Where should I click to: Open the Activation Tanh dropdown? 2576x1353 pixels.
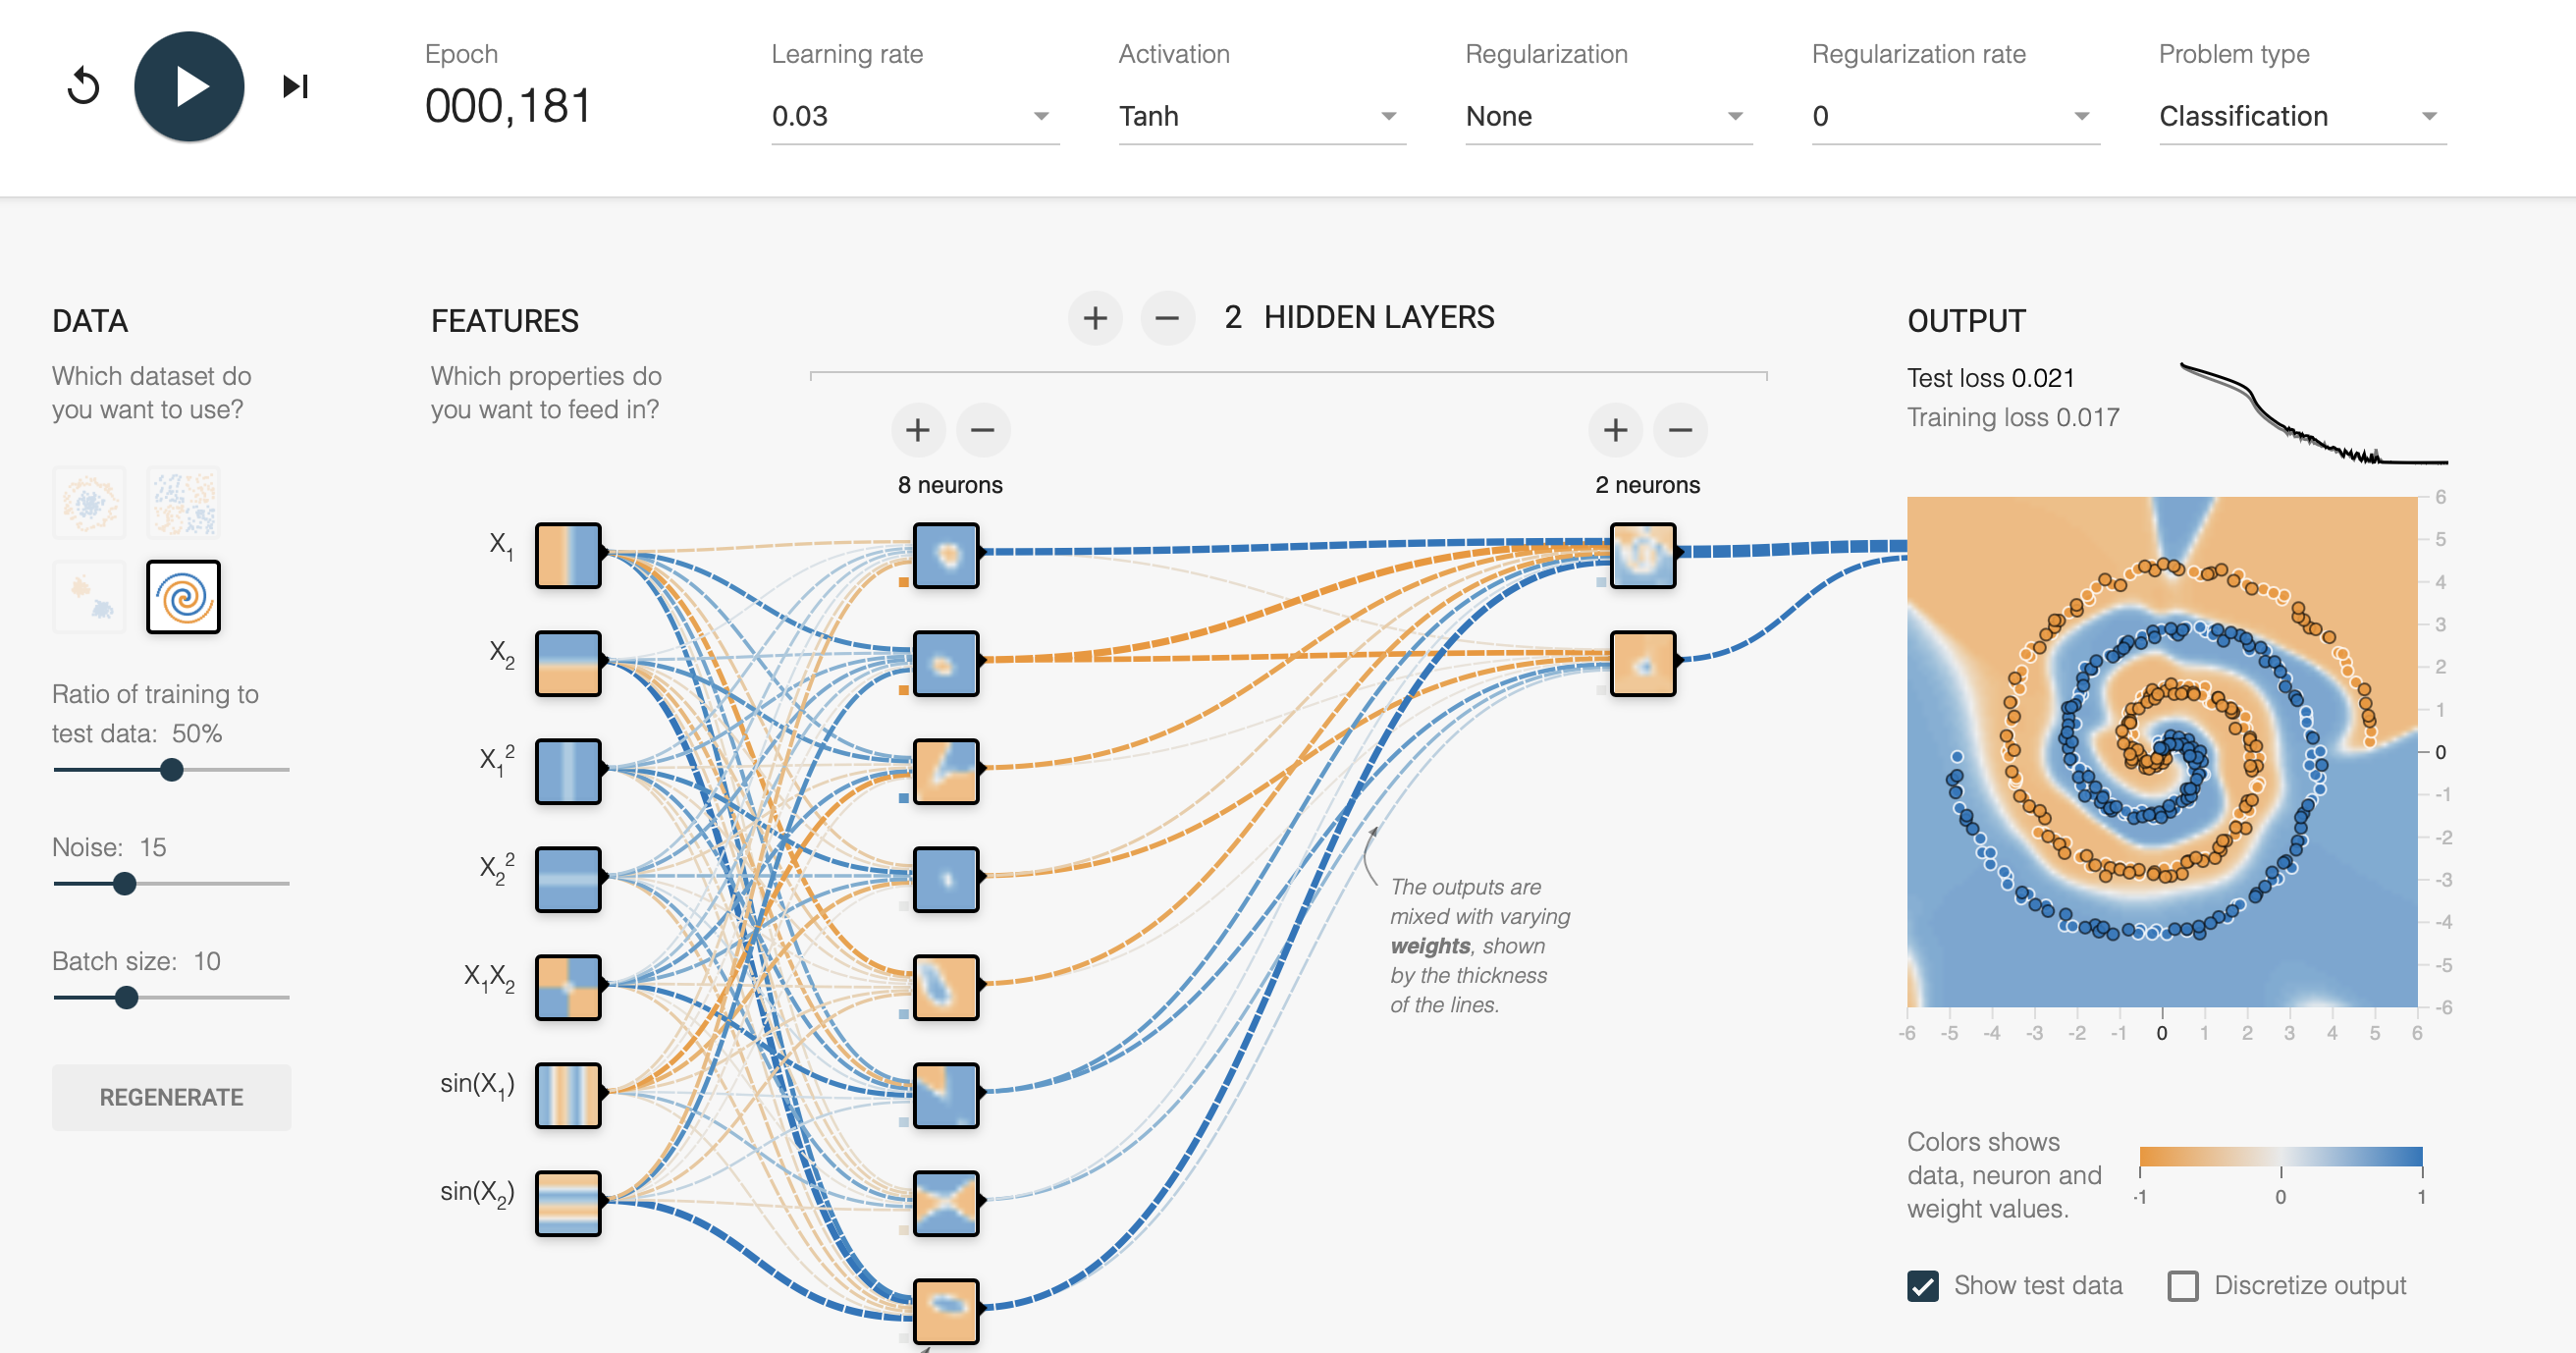coord(1261,117)
